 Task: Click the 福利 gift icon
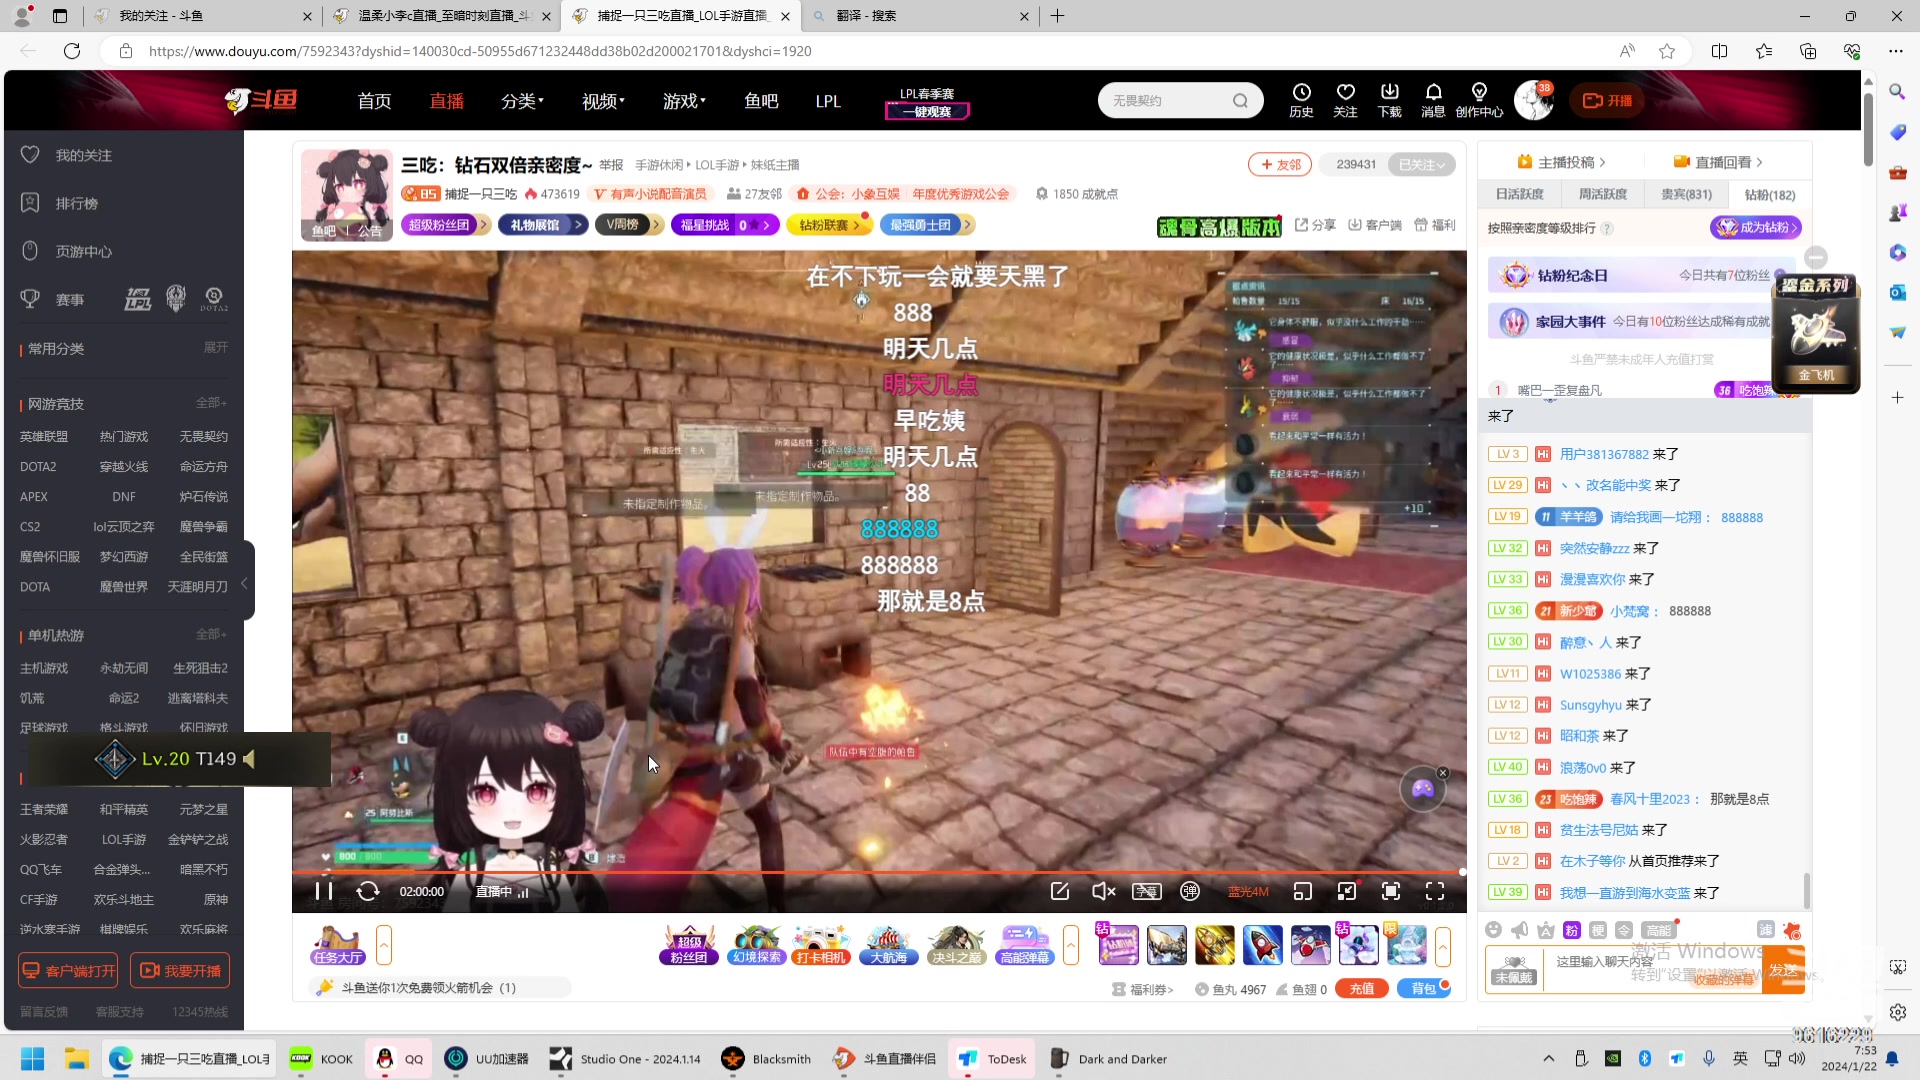click(x=1435, y=225)
